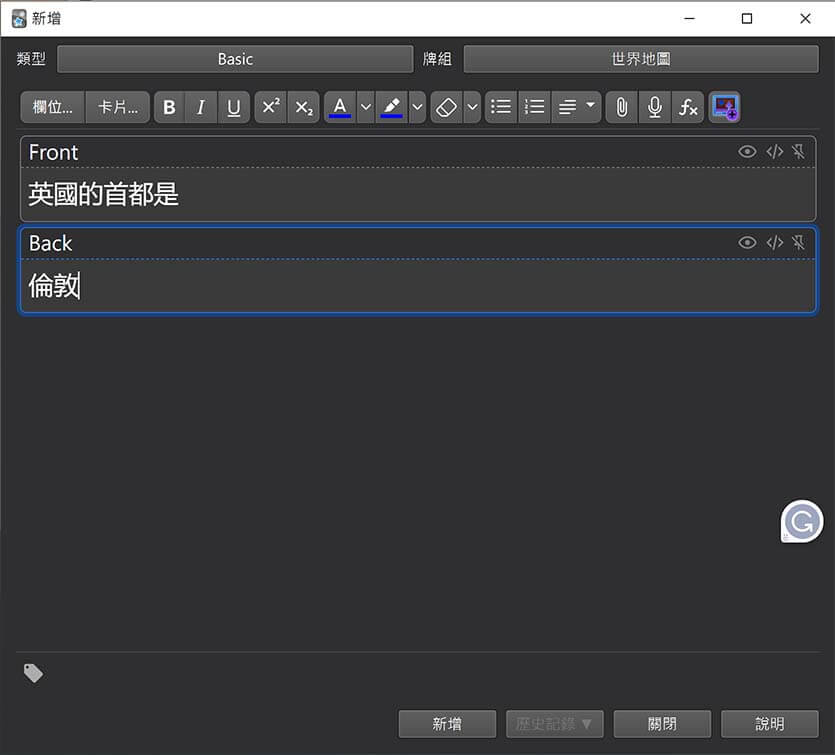Viewport: 835px width, 755px height.
Task: Insert an unordered bullet list
Action: coord(501,107)
